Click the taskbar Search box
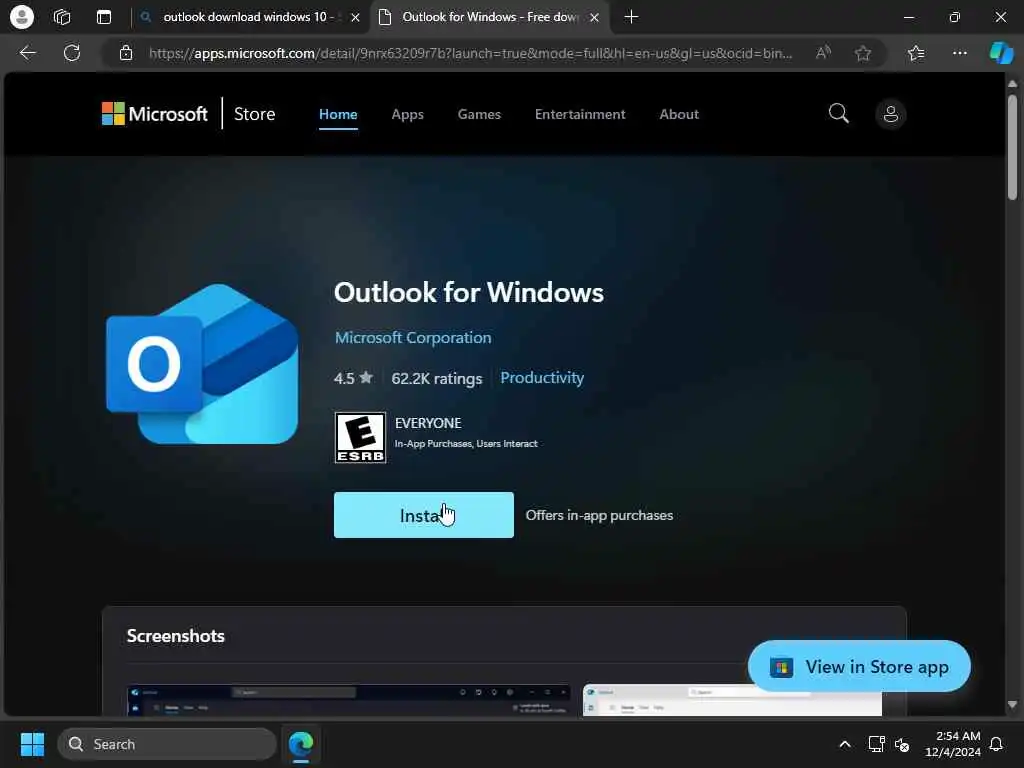 (x=167, y=744)
